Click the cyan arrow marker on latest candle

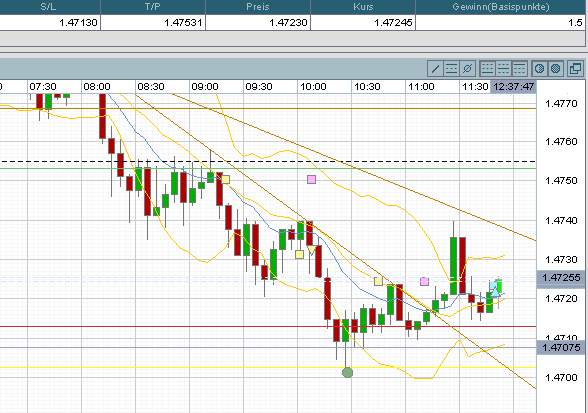point(496,288)
